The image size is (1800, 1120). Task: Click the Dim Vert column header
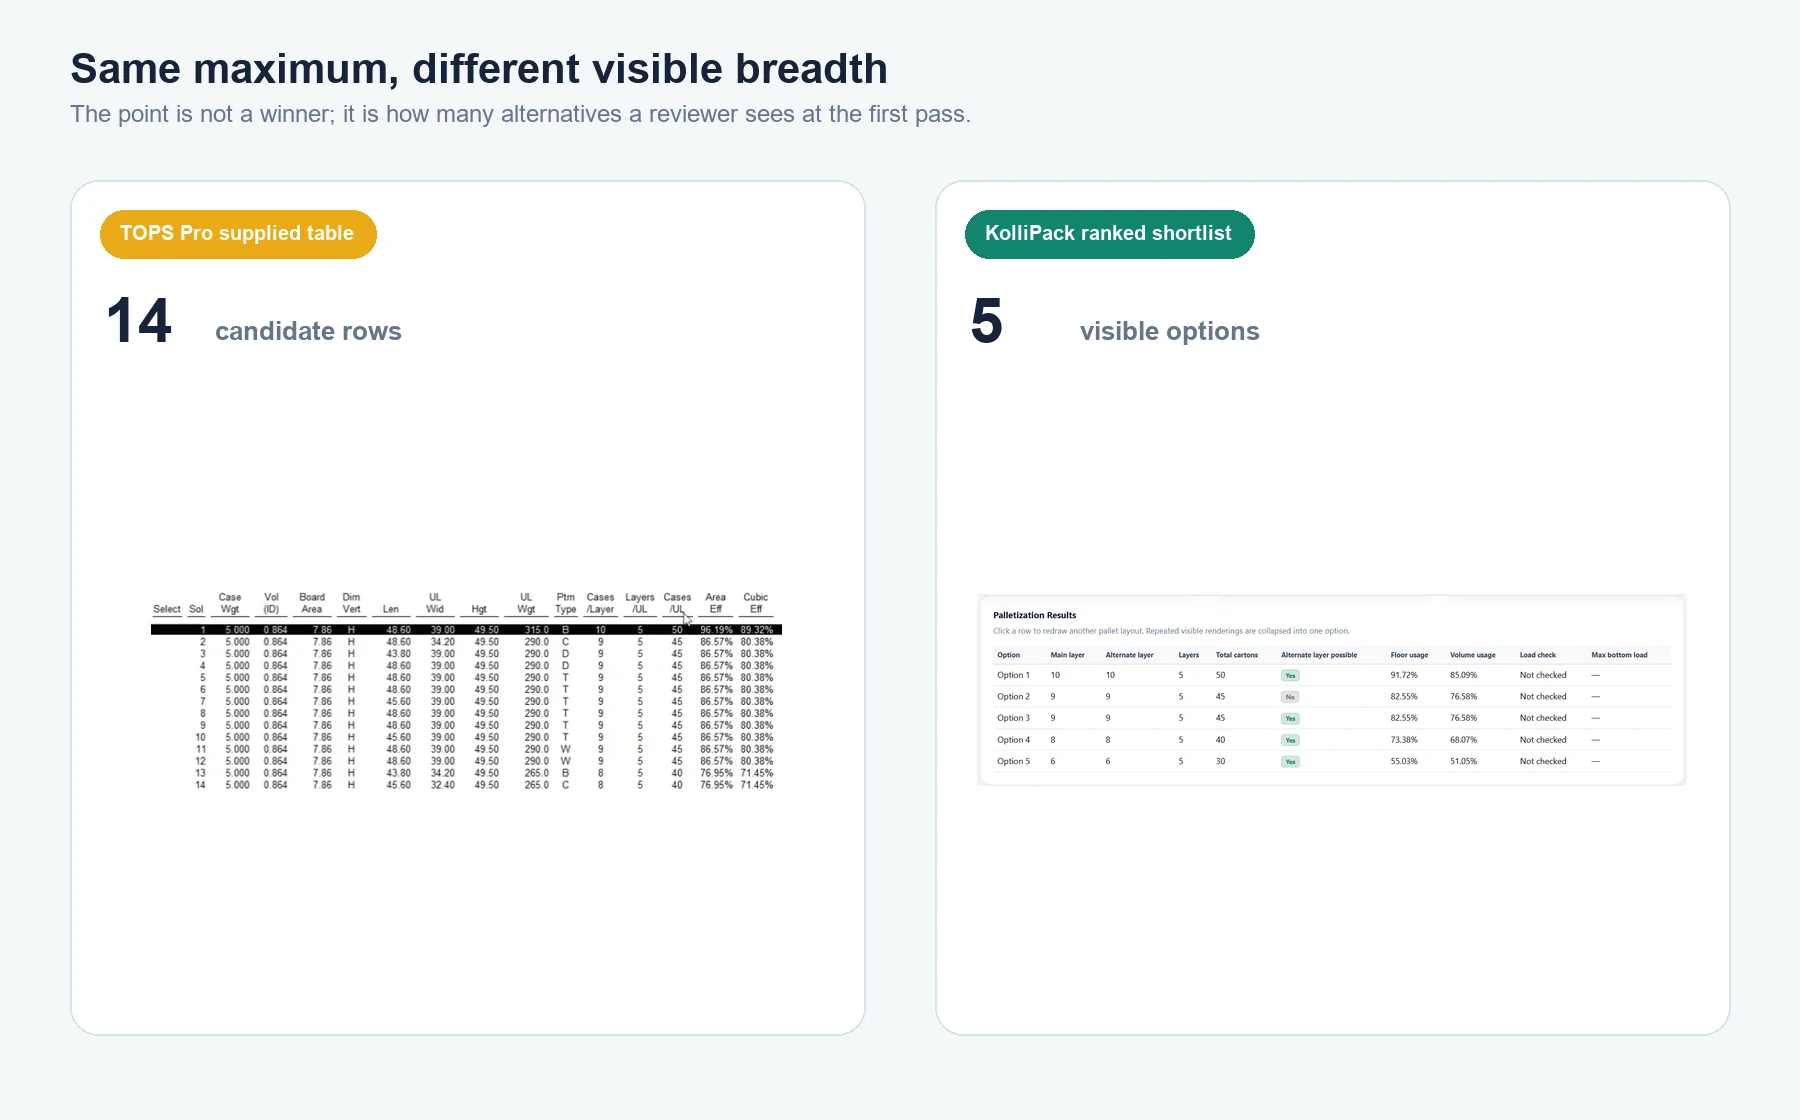(351, 603)
